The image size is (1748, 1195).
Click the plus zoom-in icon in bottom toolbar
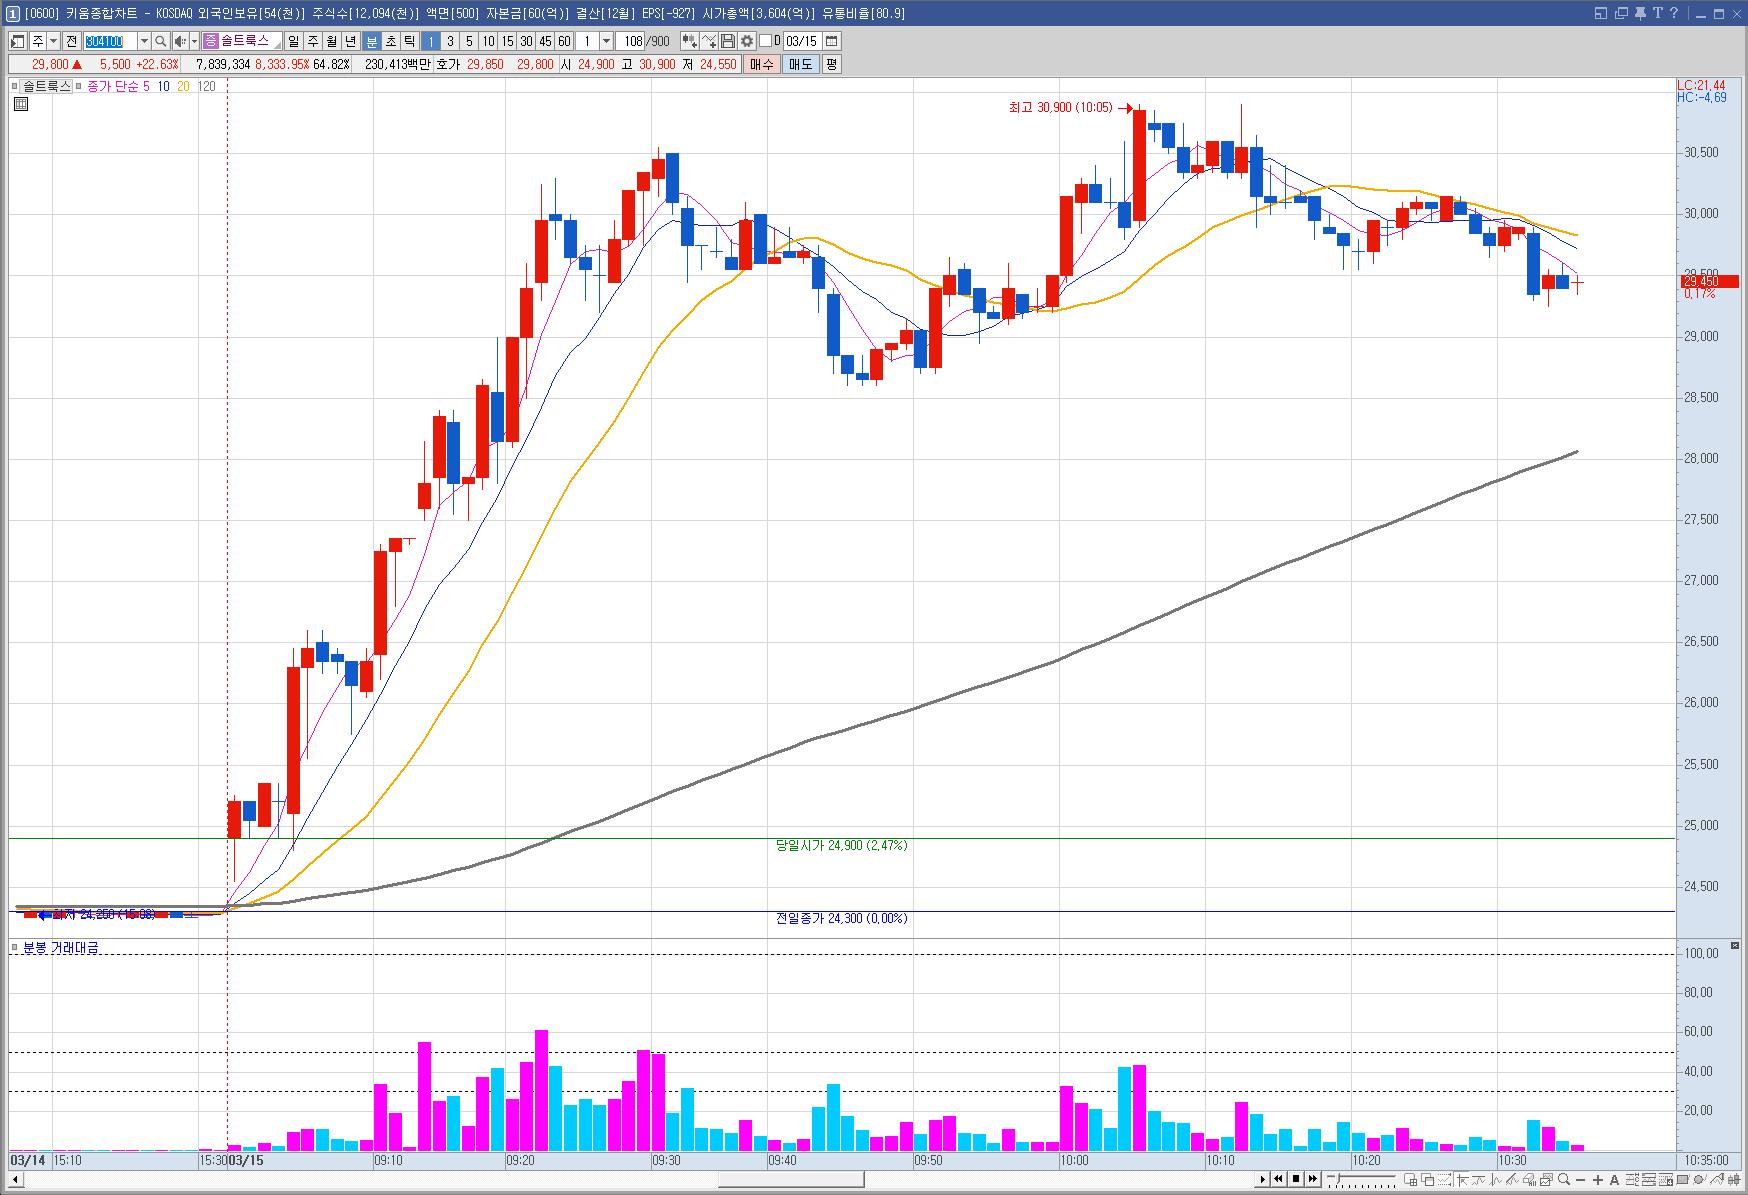[1598, 1179]
